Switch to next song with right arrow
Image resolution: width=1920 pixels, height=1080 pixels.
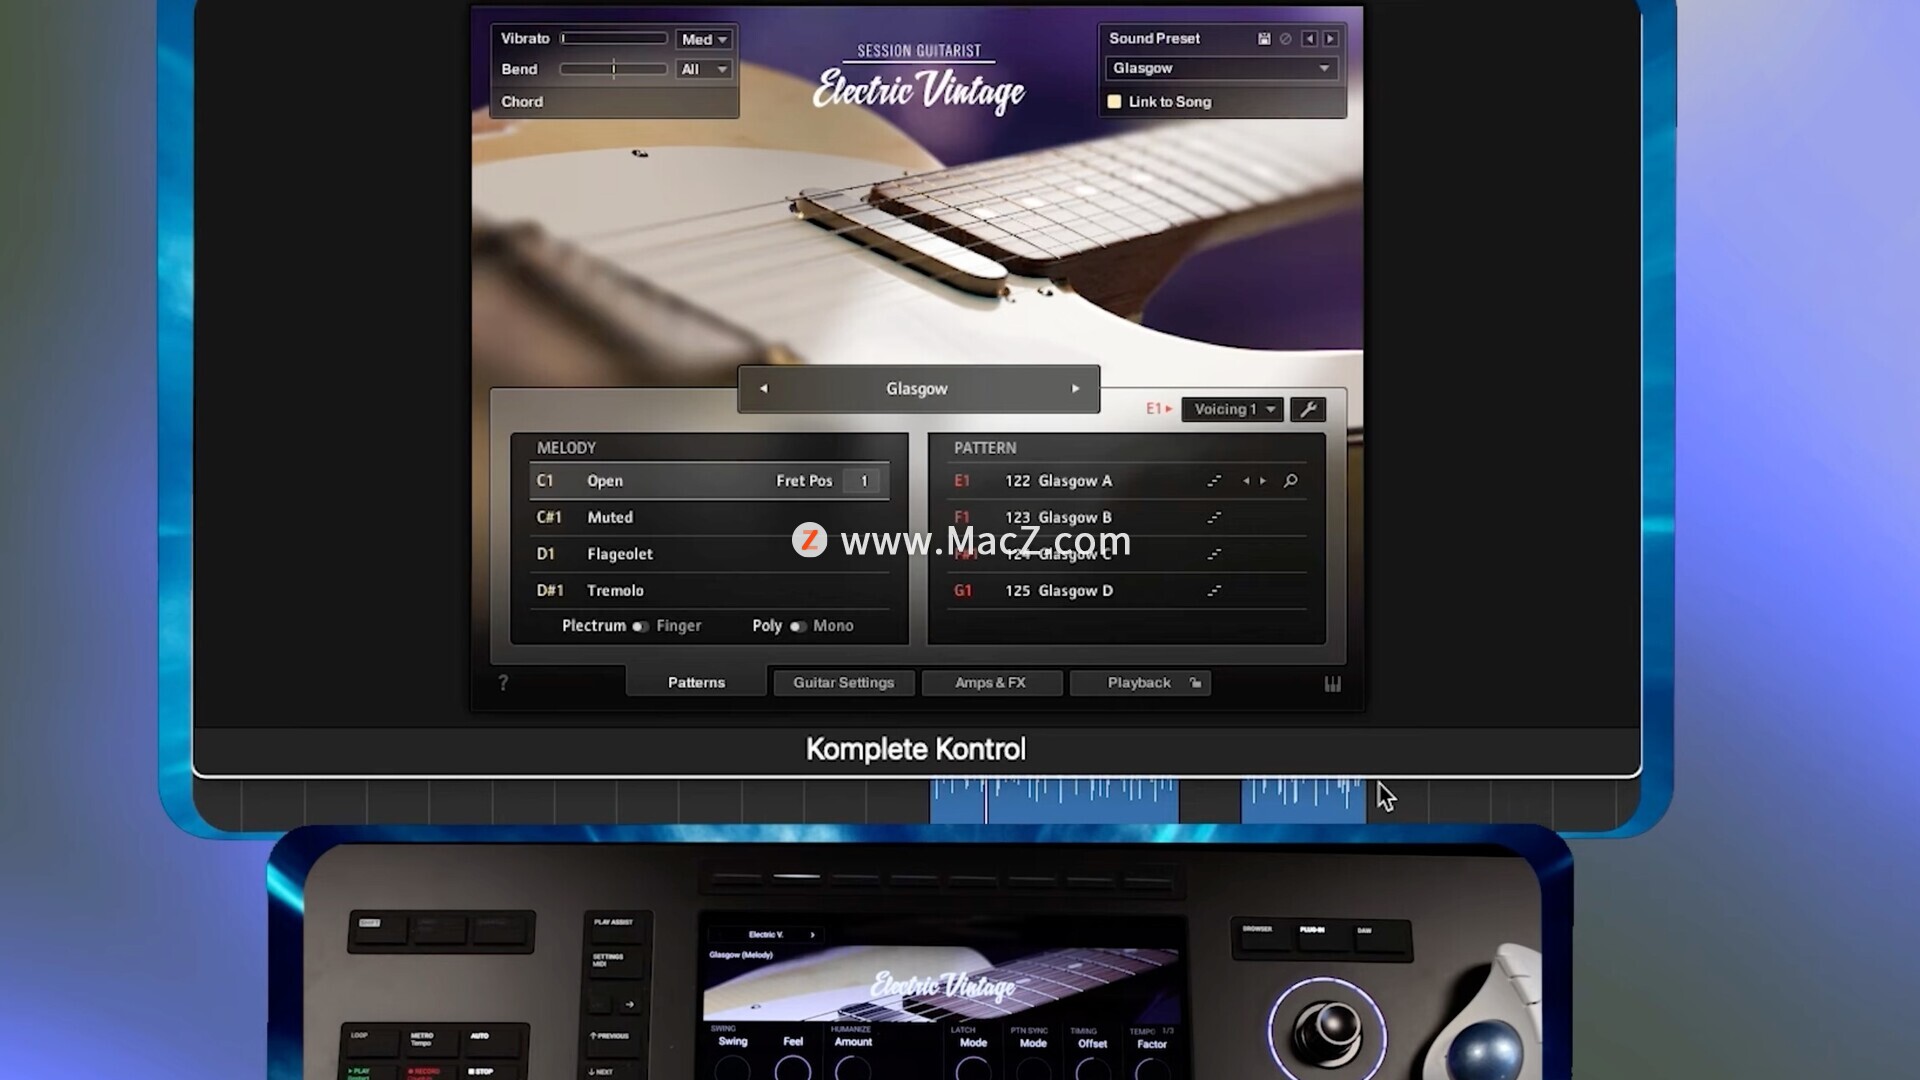(1076, 389)
